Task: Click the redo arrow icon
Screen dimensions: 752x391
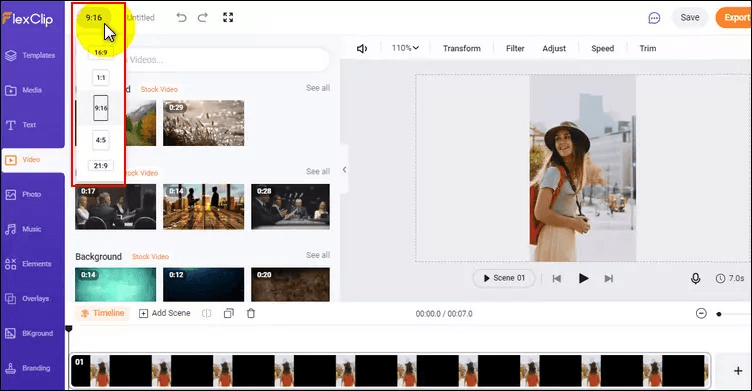Action: click(x=203, y=18)
